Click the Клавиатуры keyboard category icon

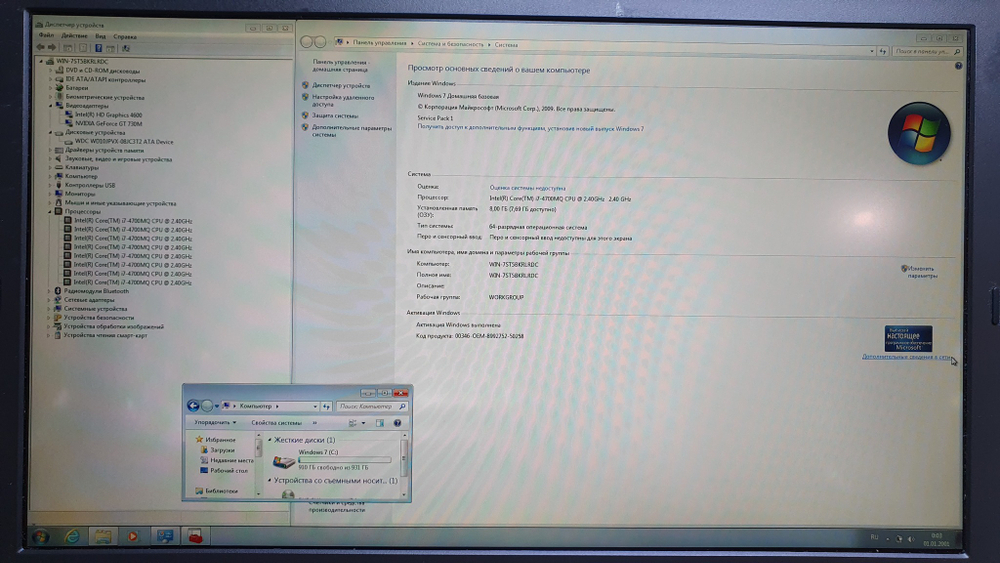click(59, 168)
